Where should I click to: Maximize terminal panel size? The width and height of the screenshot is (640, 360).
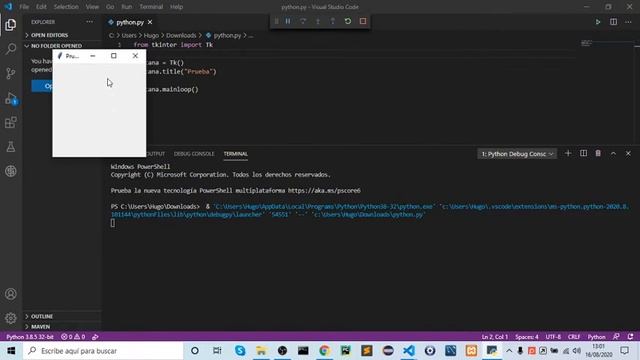613,153
